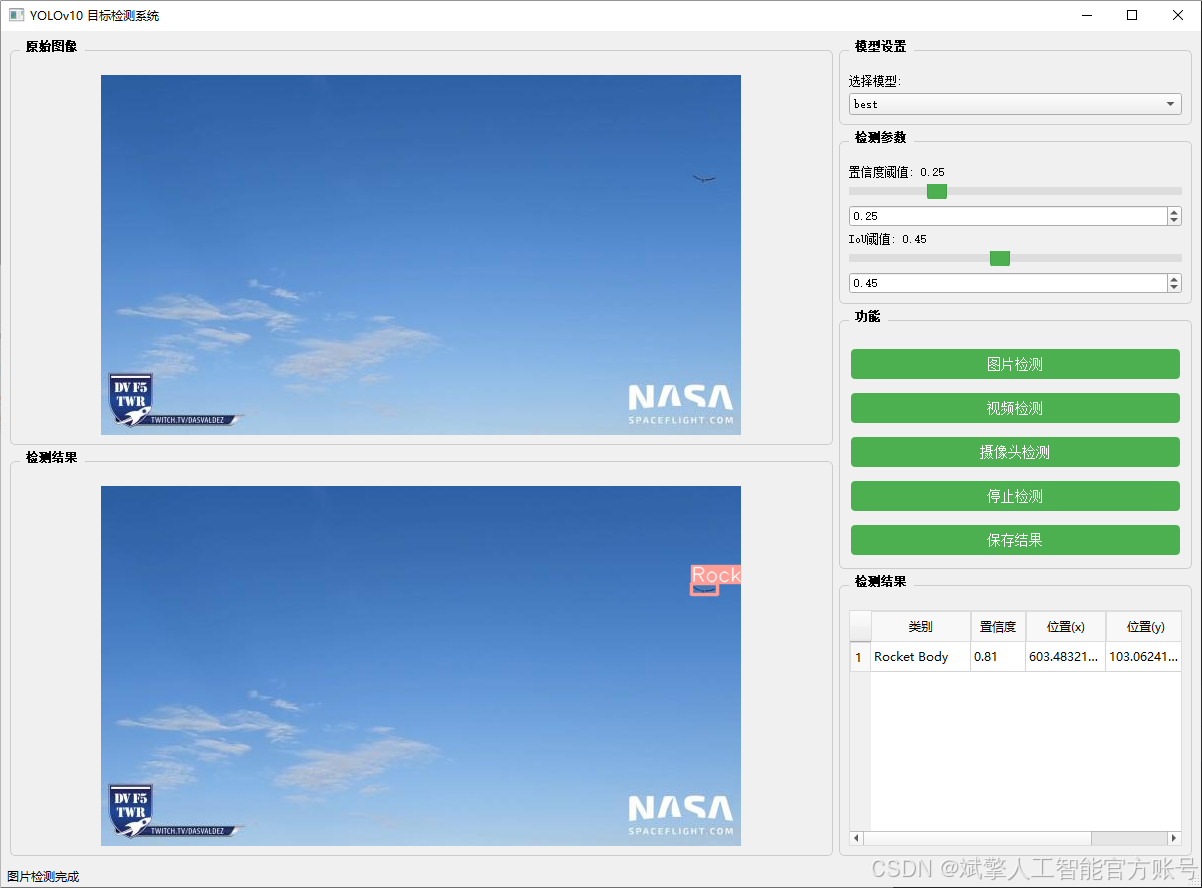Decrease IoU threshold with spinbox down arrow
The image size is (1202, 888).
coord(1174,288)
